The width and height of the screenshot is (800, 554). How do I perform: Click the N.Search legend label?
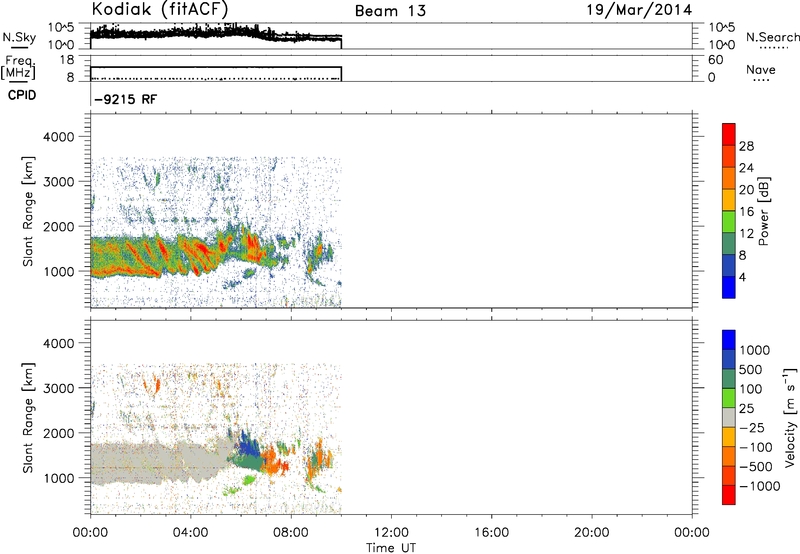click(x=773, y=37)
